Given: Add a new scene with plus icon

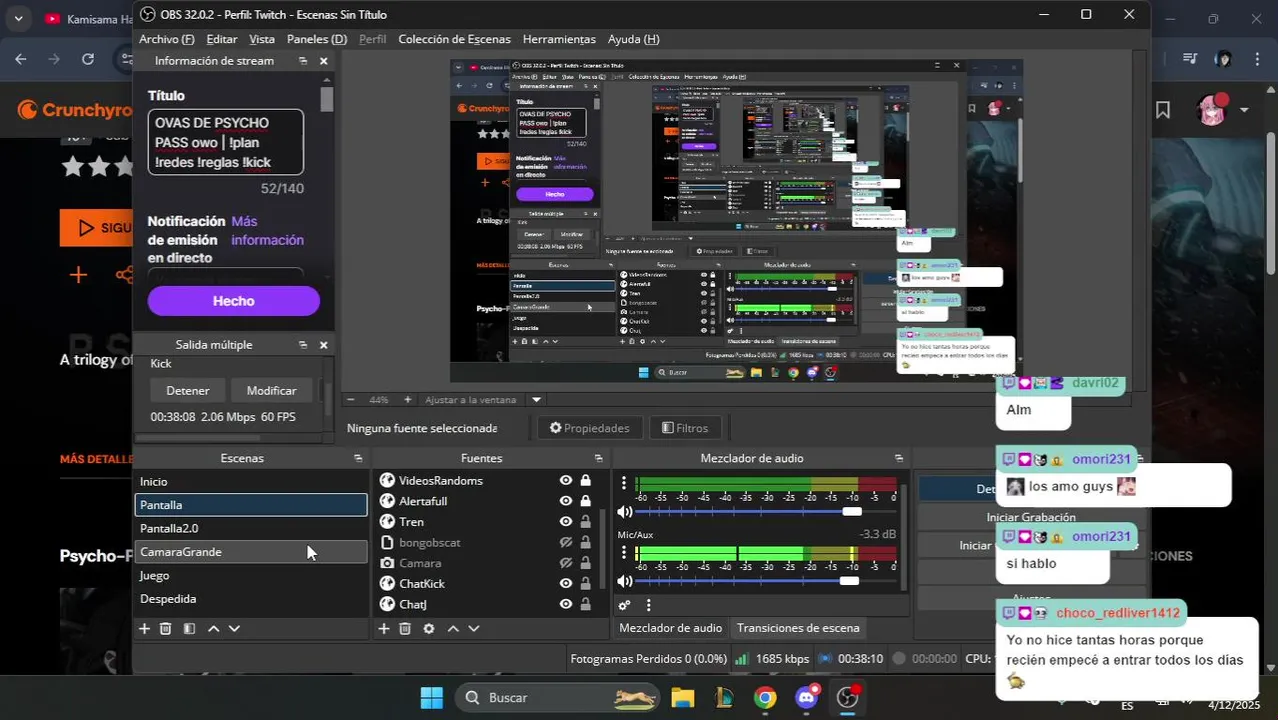Looking at the screenshot, I should 144,629.
